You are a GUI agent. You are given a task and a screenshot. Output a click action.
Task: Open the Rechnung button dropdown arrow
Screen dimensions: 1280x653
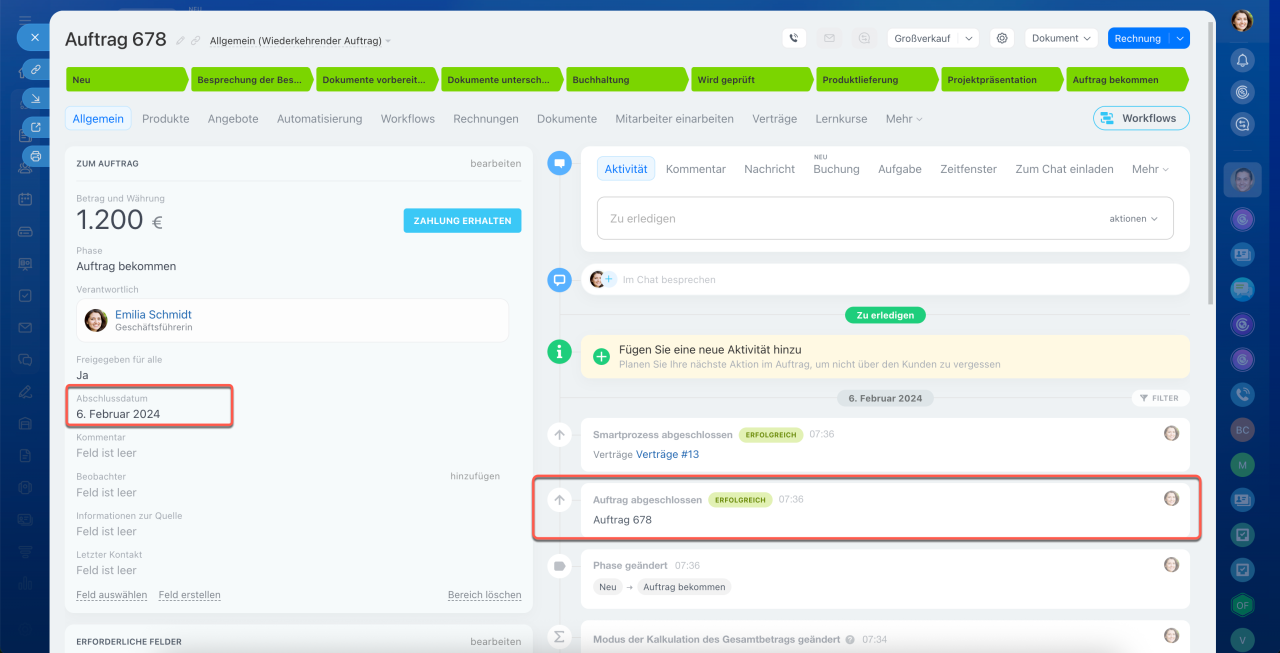pyautogui.click(x=1180, y=38)
